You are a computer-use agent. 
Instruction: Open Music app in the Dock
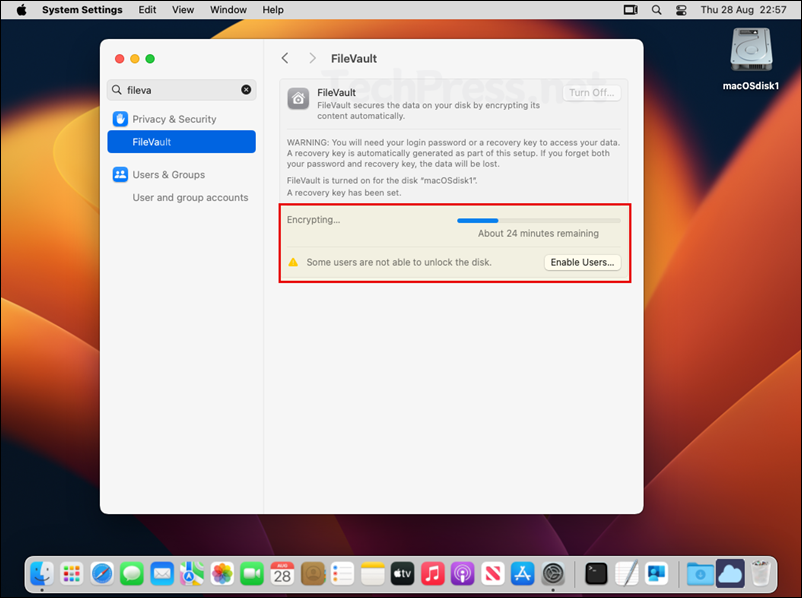coord(433,573)
